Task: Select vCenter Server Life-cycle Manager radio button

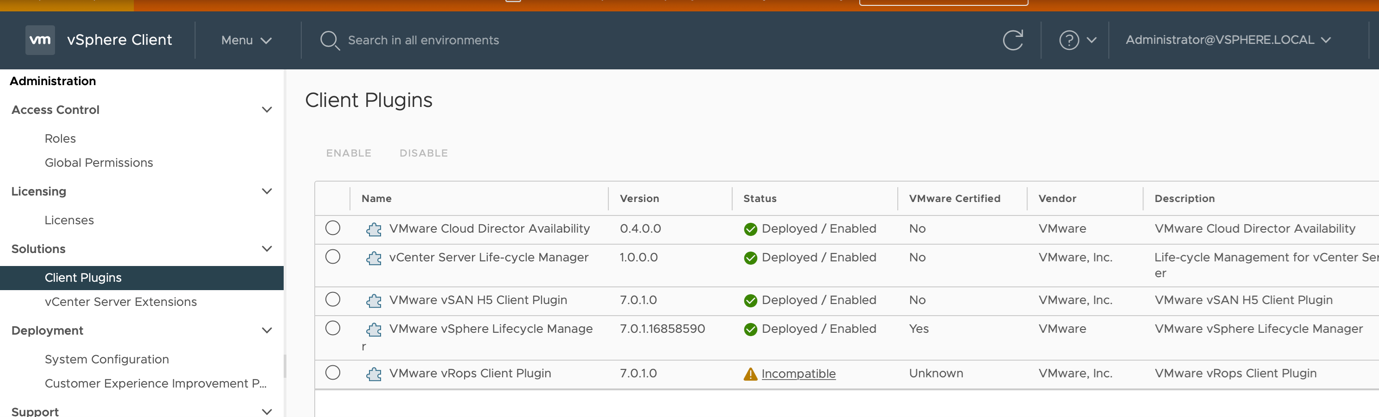Action: click(333, 257)
